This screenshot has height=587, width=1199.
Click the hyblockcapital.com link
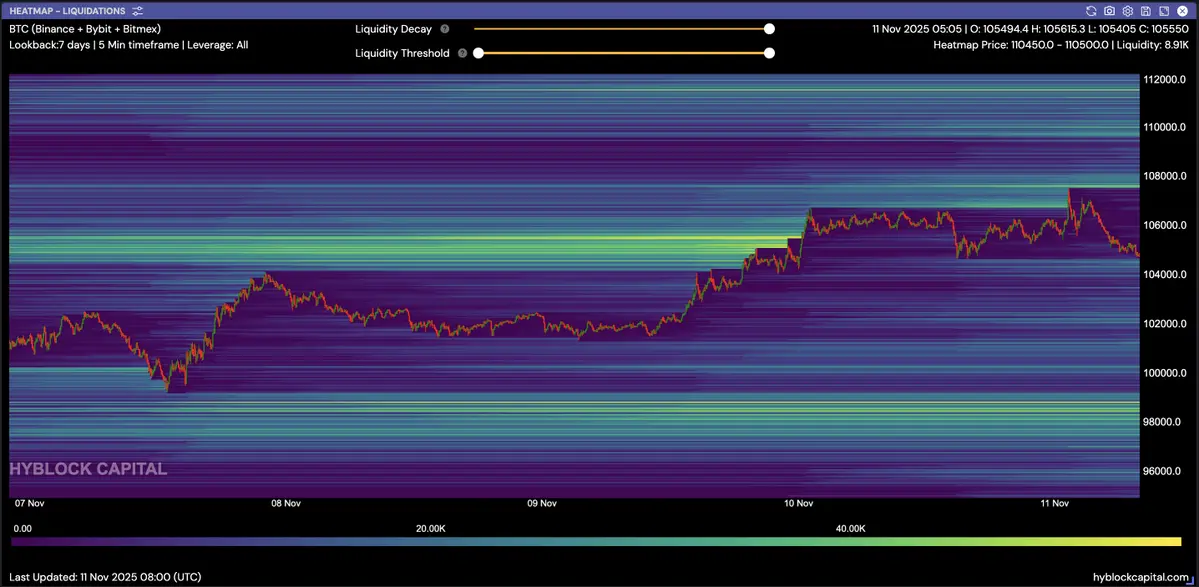tap(1142, 577)
